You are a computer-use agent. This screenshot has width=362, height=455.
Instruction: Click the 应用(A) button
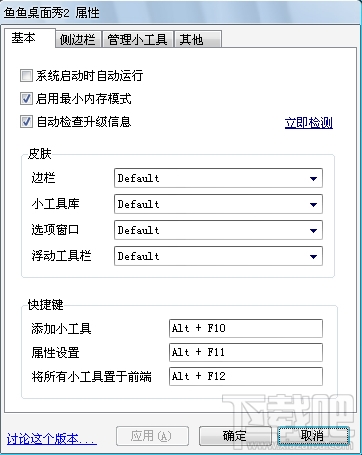pyautogui.click(x=152, y=436)
